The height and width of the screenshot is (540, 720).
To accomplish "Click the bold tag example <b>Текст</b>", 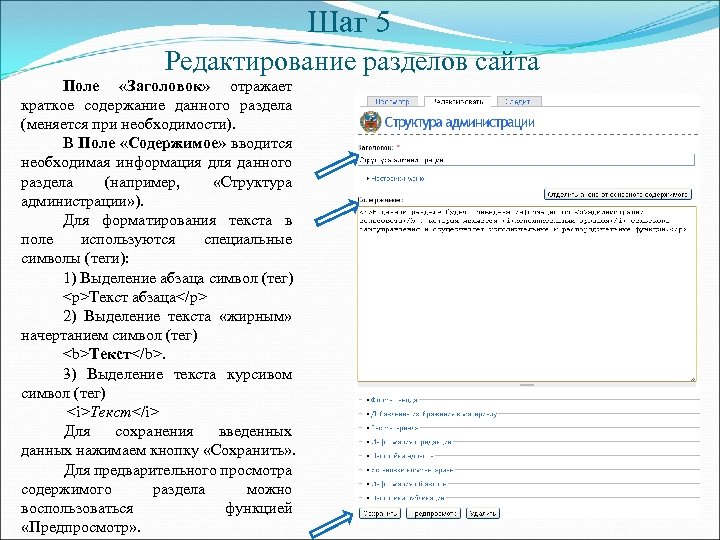I will [114, 354].
